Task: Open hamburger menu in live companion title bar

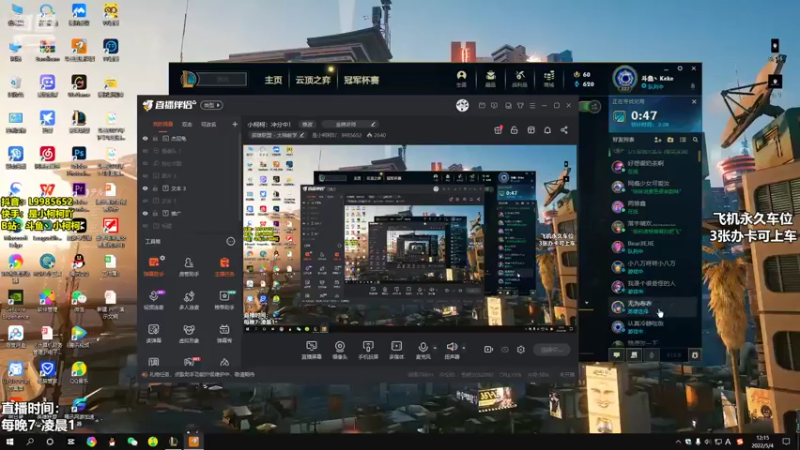Action: coord(532,106)
